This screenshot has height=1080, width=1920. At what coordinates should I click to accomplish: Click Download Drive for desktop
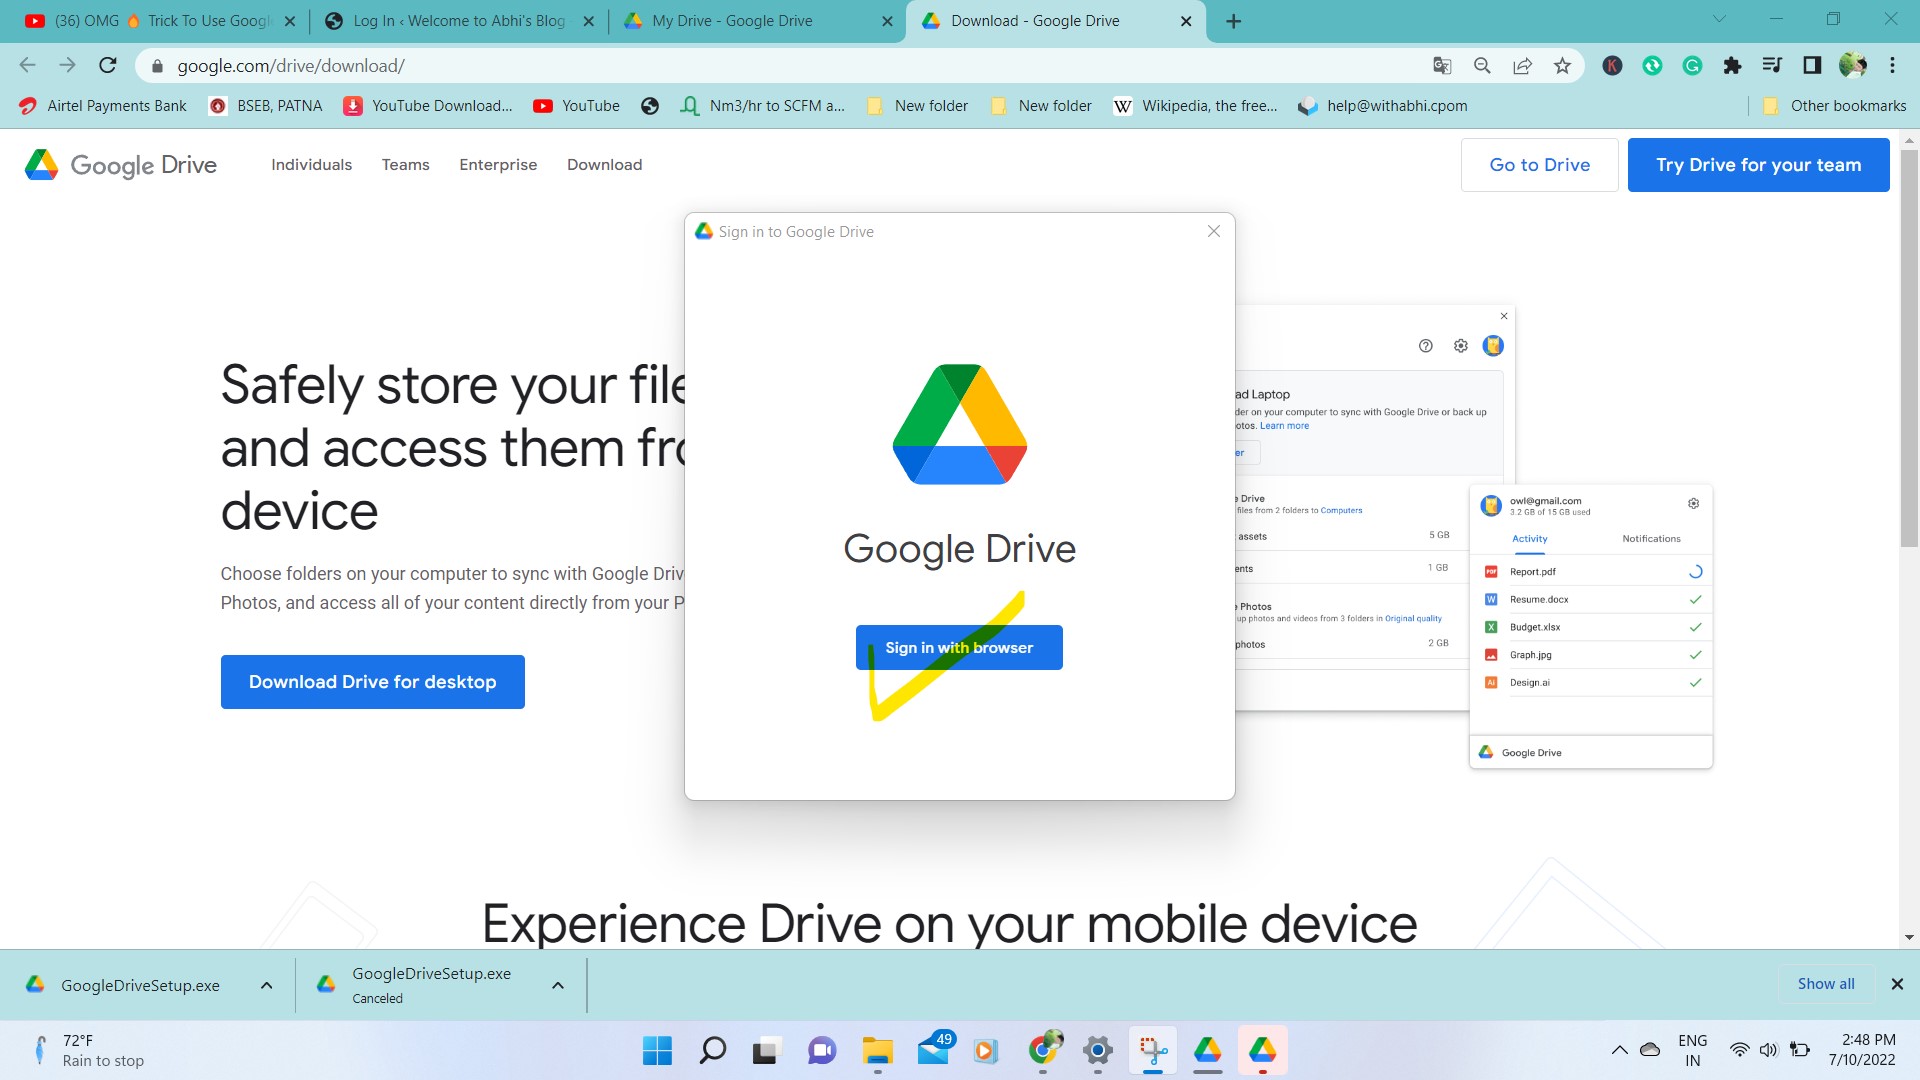coord(372,682)
